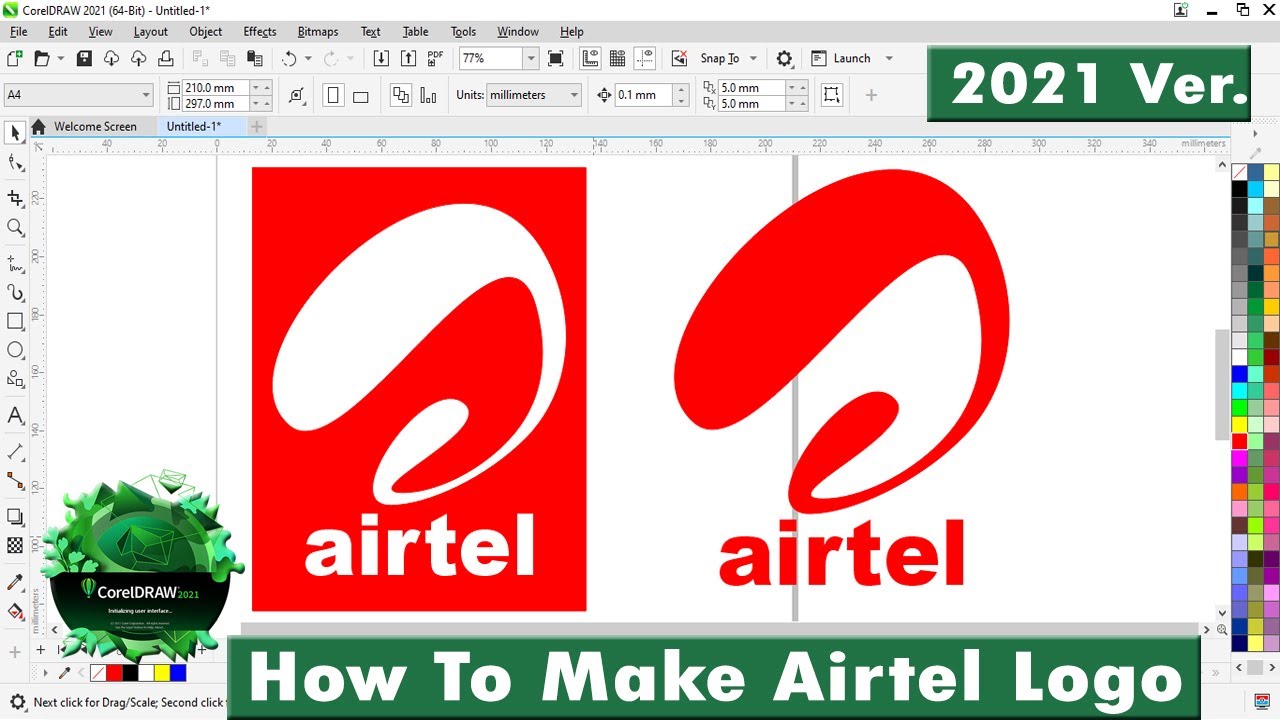Screen dimensions: 1280x720
Task: Click the Paste clipboard icon
Action: click(x=255, y=58)
